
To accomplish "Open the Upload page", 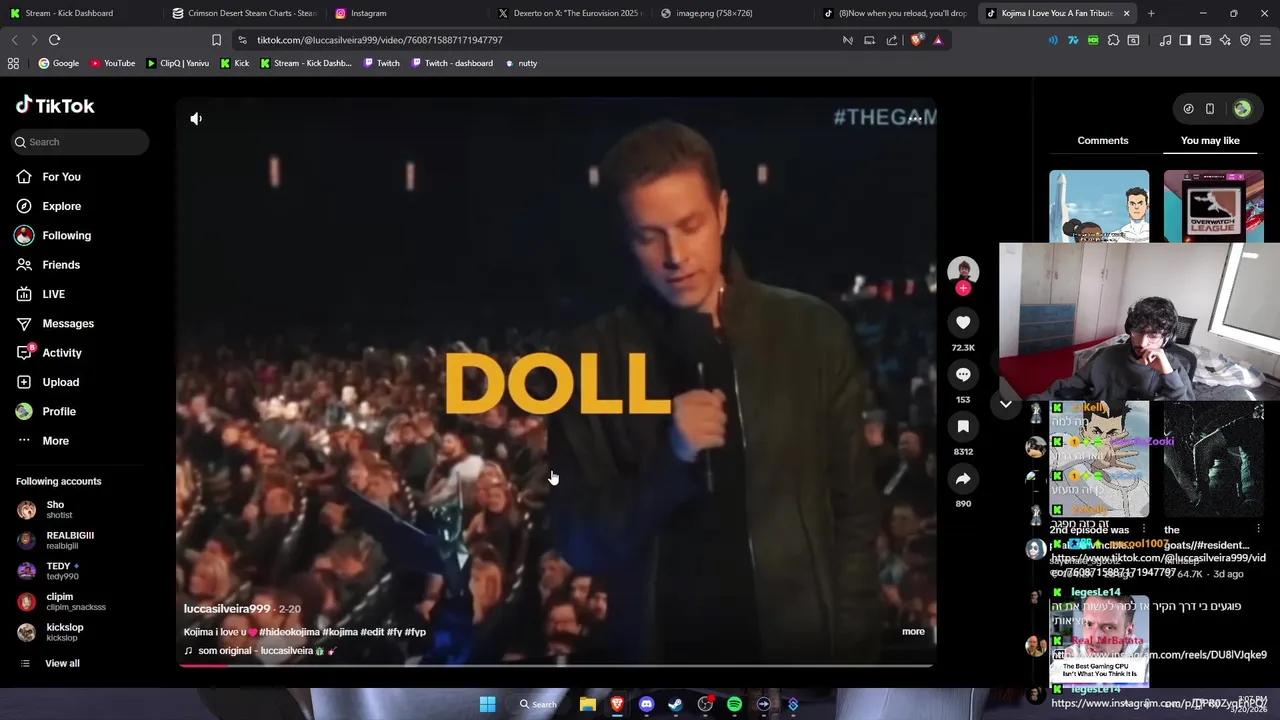I will [x=60, y=382].
